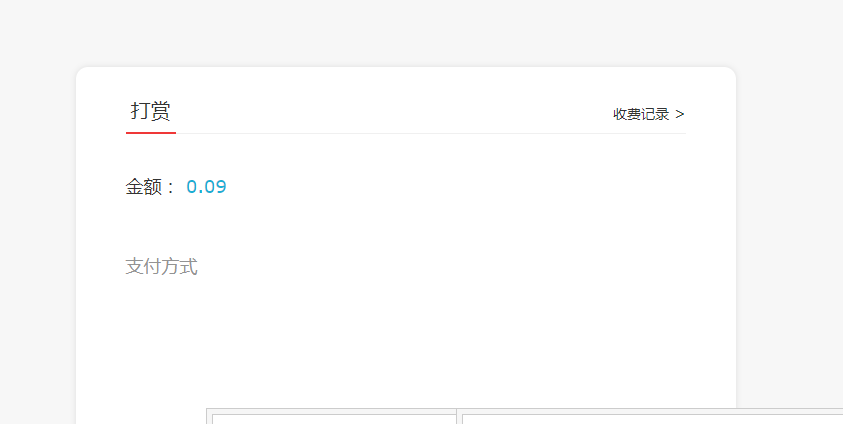Click the red underline beneath 打赏
This screenshot has height=424, width=843.
[151, 132]
